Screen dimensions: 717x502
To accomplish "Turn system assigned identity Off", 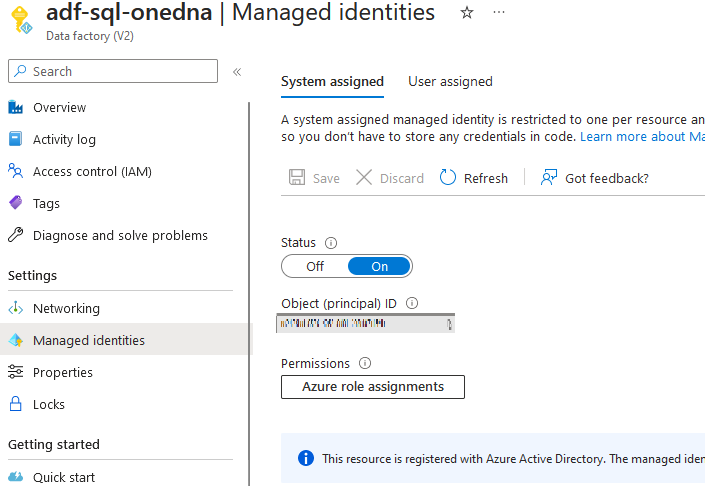I will click(x=315, y=266).
